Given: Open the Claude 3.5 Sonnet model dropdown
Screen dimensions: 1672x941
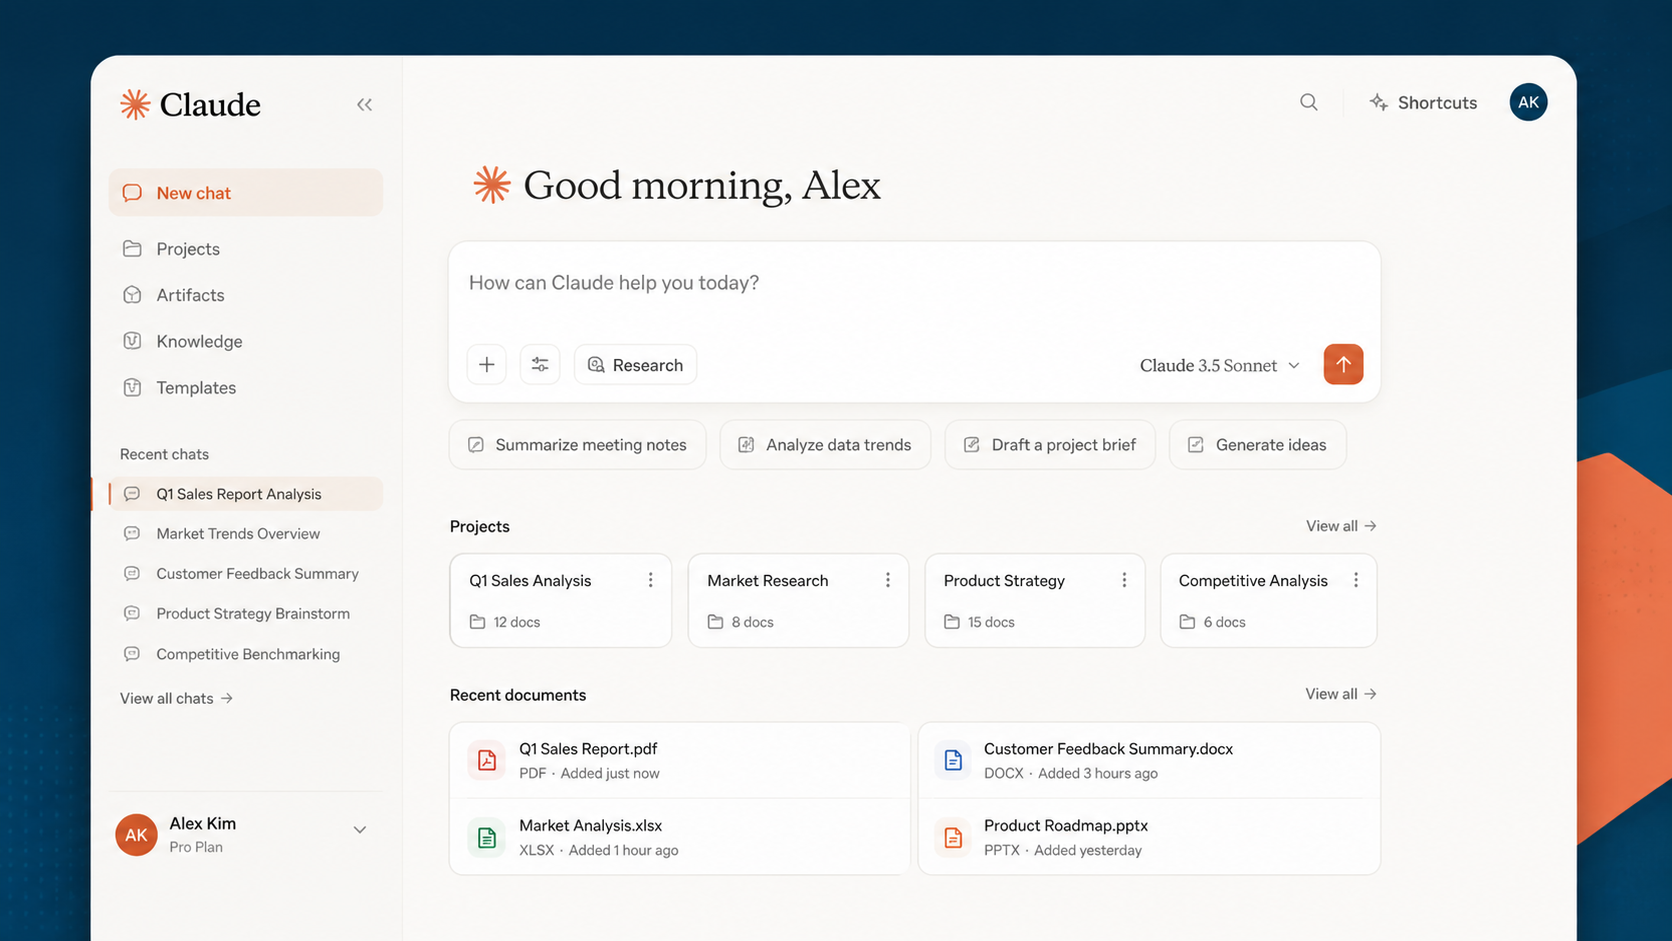Looking at the screenshot, I should click(1220, 365).
